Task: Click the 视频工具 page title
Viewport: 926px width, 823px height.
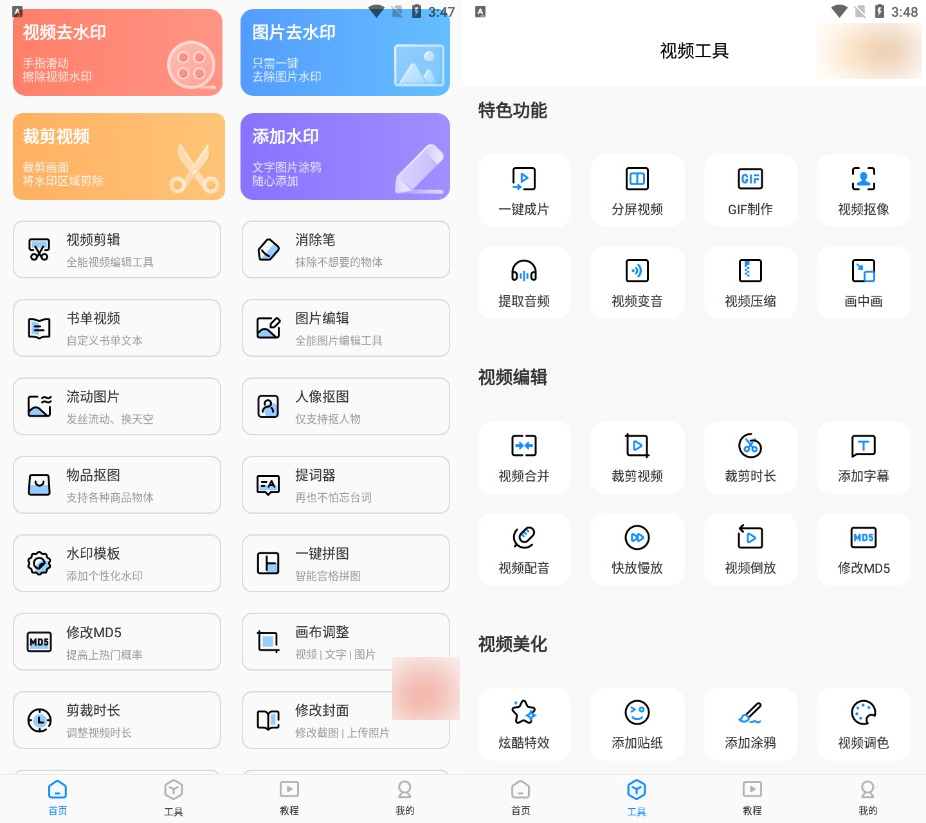Action: [x=694, y=51]
